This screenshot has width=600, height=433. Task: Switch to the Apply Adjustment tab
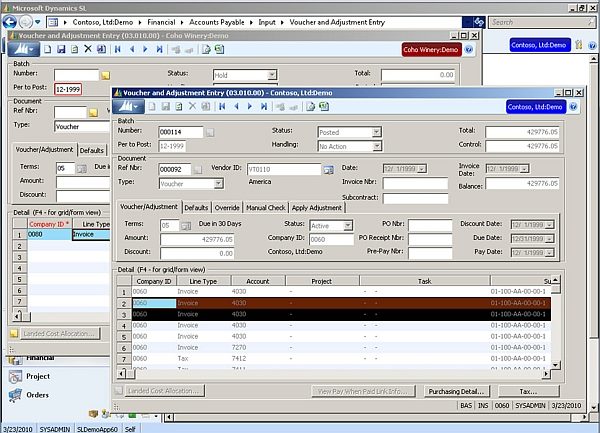[317, 207]
